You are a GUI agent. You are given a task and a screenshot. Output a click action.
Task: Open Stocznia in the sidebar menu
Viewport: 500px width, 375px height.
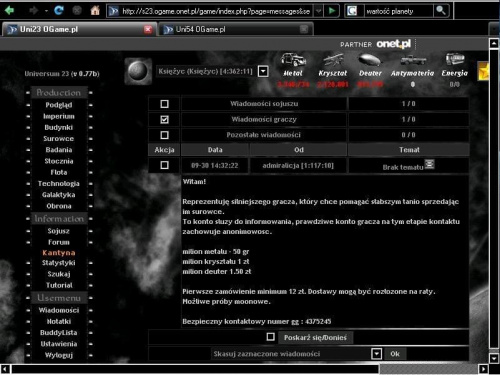(x=59, y=161)
